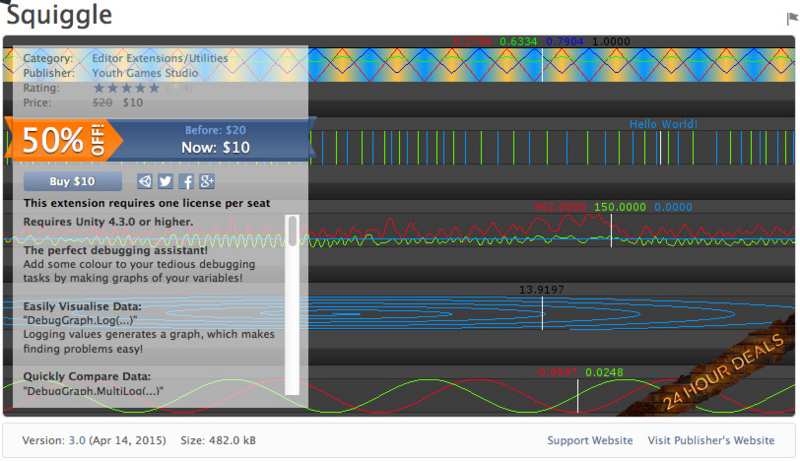Viewport: 800px width, 461px height.
Task: Click 'Easily Visualise Data:' heading
Action: 82,306
